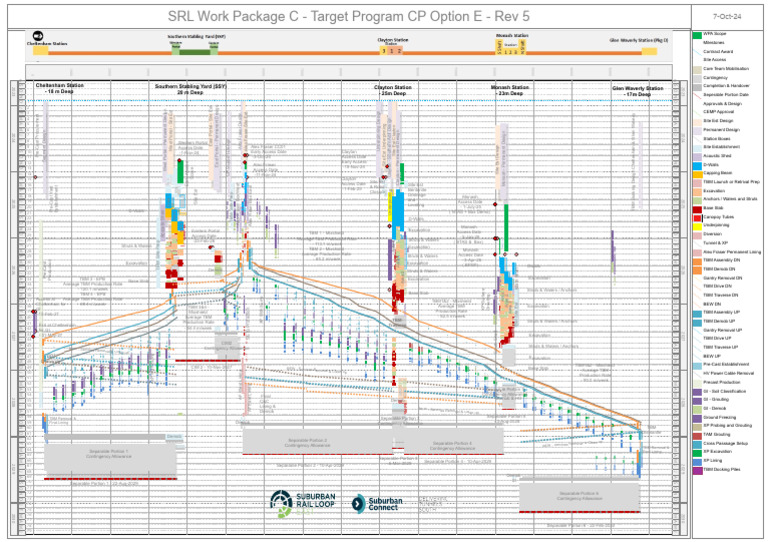768x542 pixels.
Task: Select the Capping Beam orange legend swatch
Action: click(x=697, y=174)
